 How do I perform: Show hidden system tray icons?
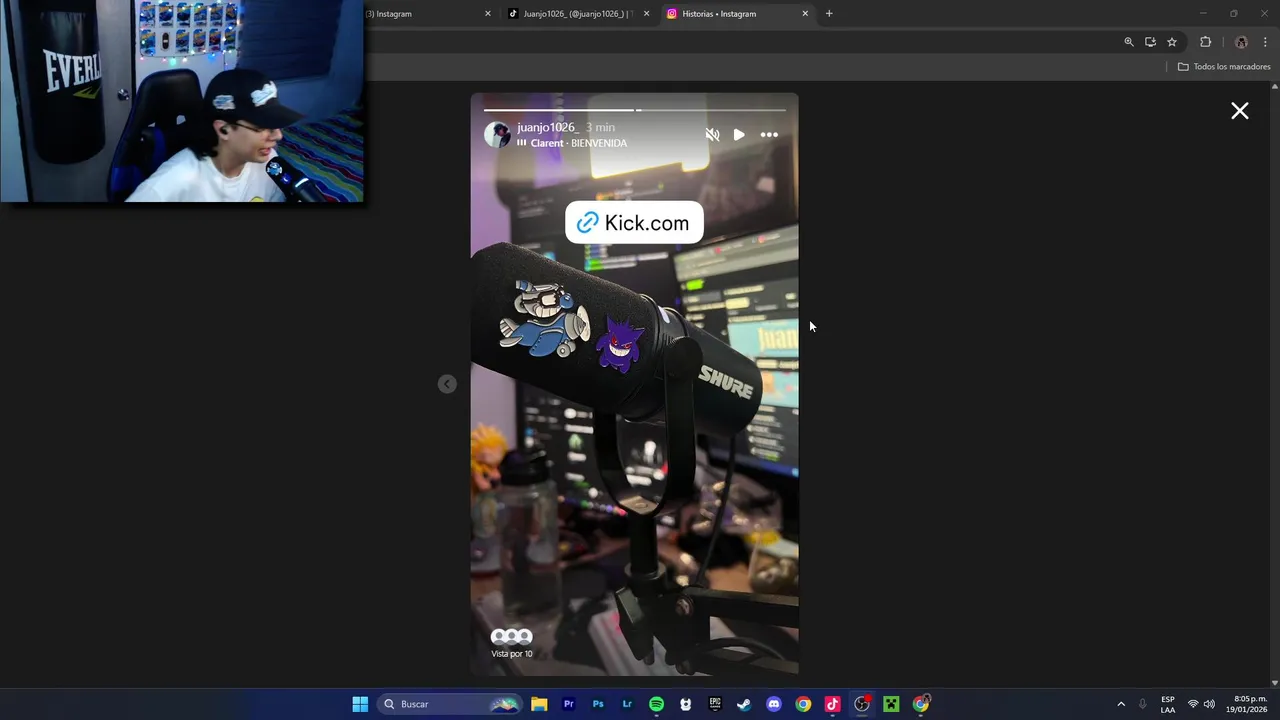click(x=1121, y=704)
